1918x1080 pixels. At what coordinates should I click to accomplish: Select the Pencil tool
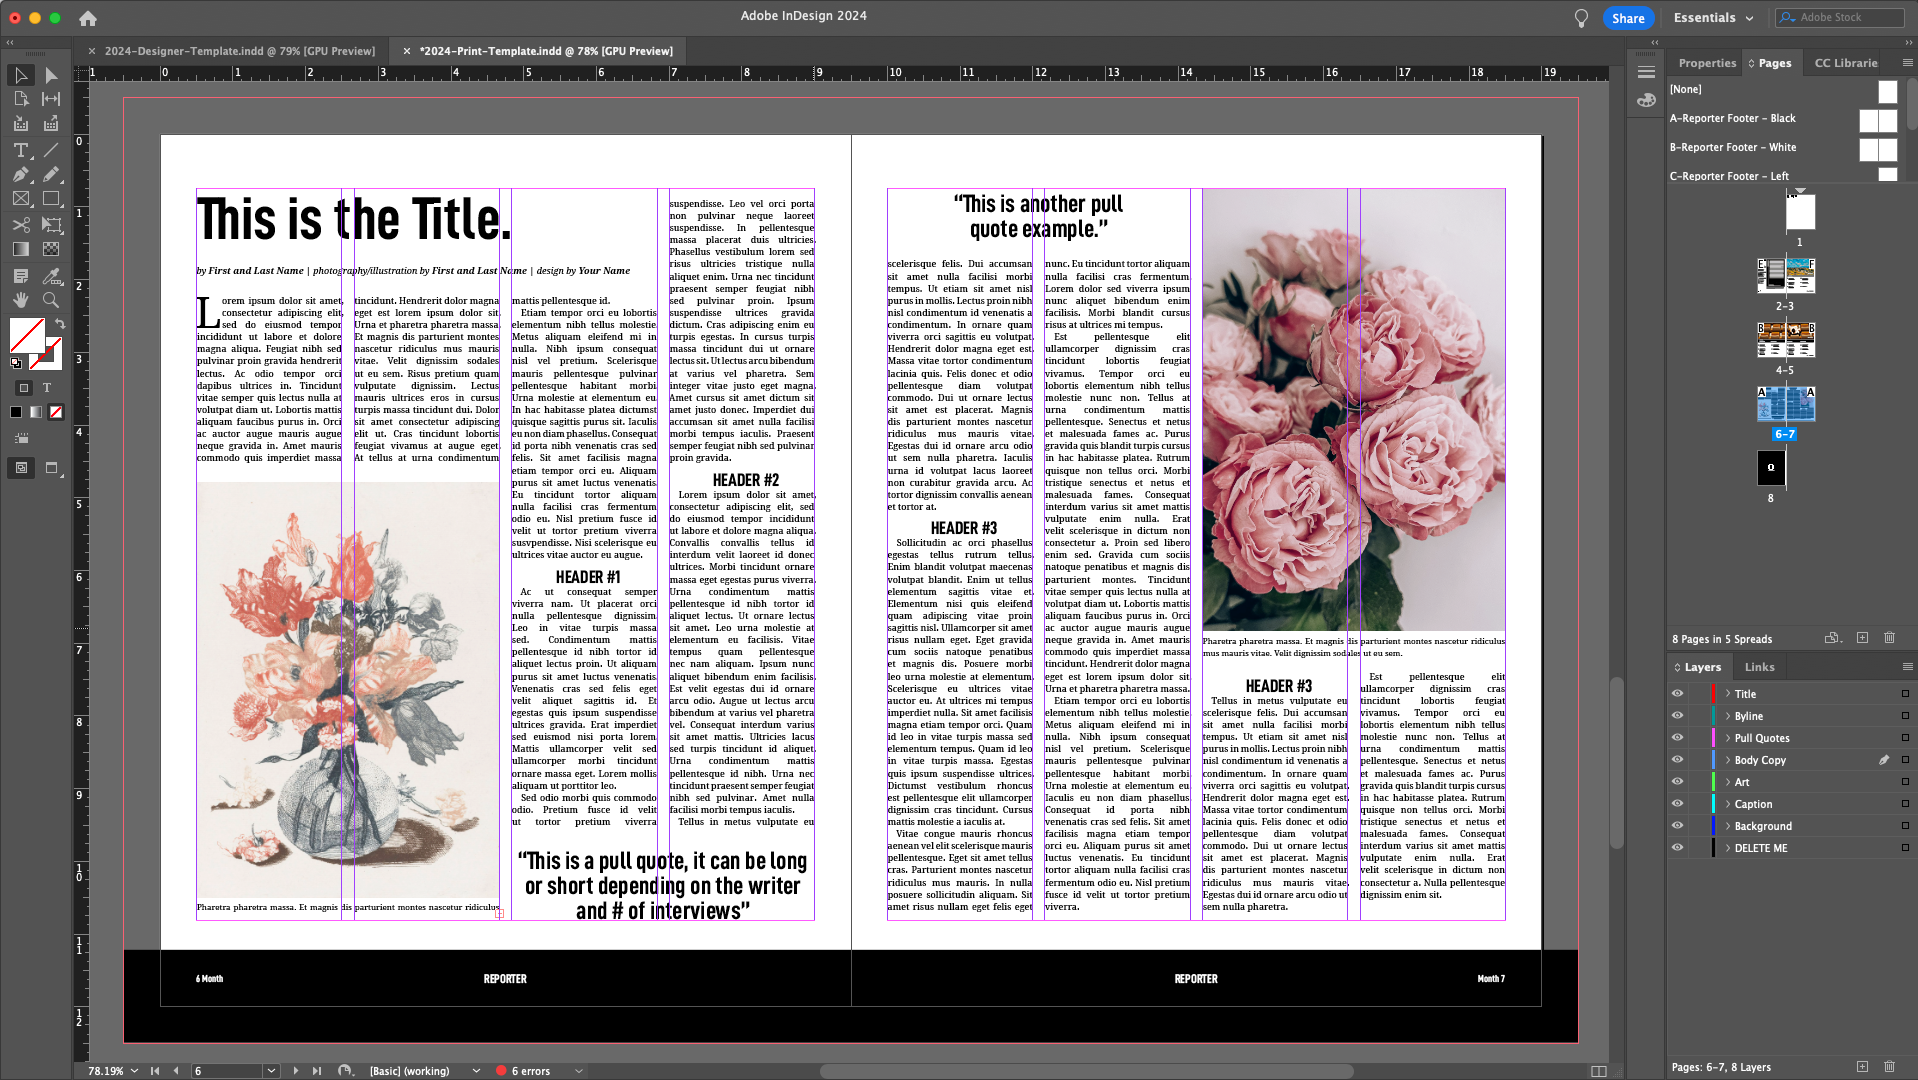(x=51, y=174)
